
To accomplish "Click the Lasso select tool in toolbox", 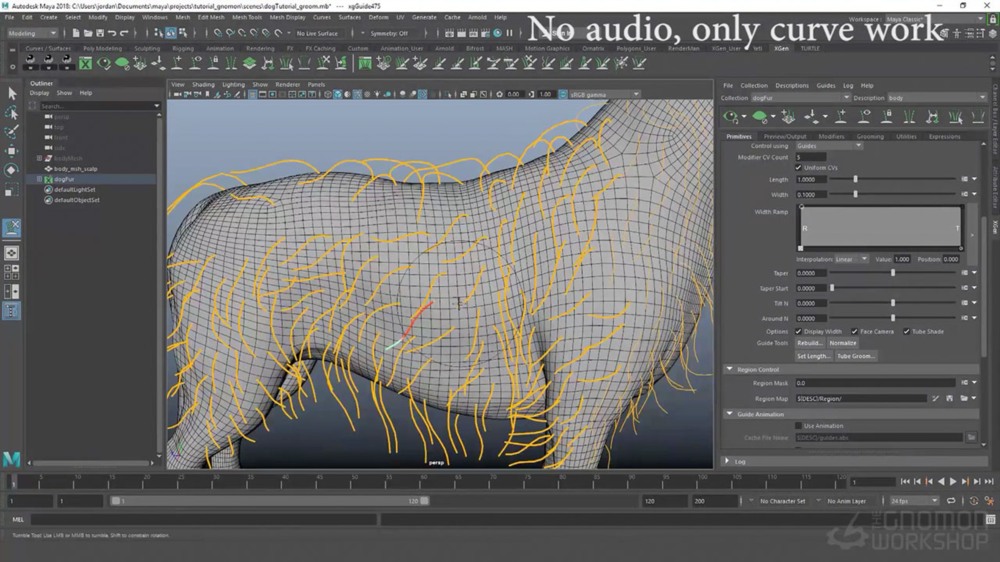I will click(11, 113).
